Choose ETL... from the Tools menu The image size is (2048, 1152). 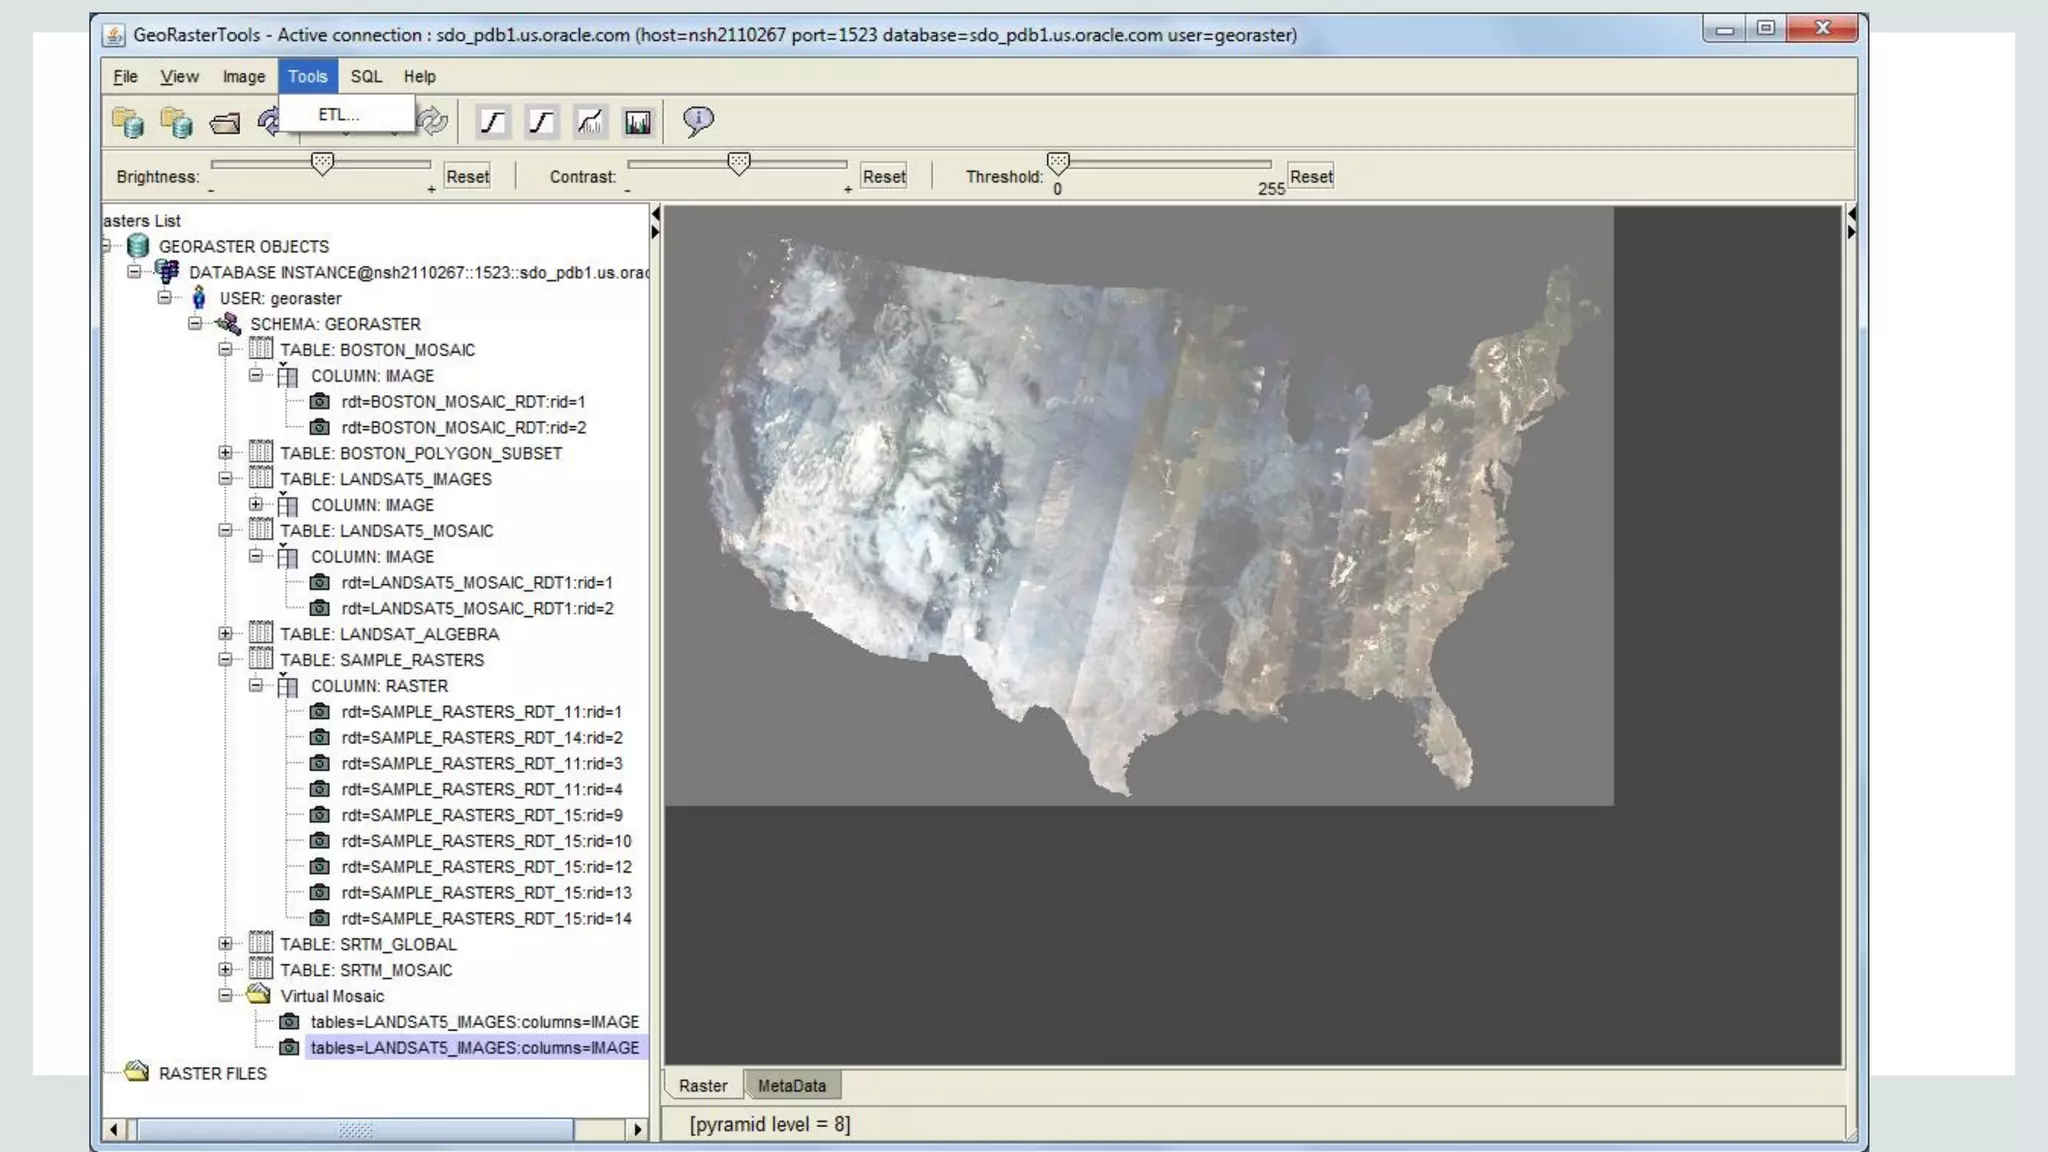click(338, 115)
